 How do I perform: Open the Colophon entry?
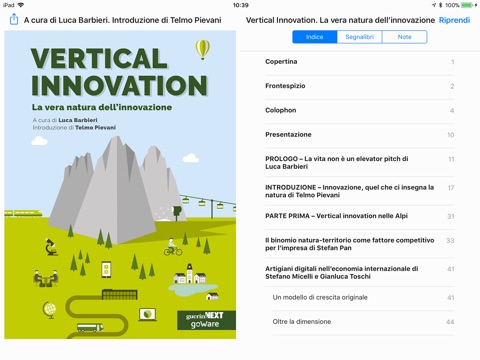click(360, 110)
